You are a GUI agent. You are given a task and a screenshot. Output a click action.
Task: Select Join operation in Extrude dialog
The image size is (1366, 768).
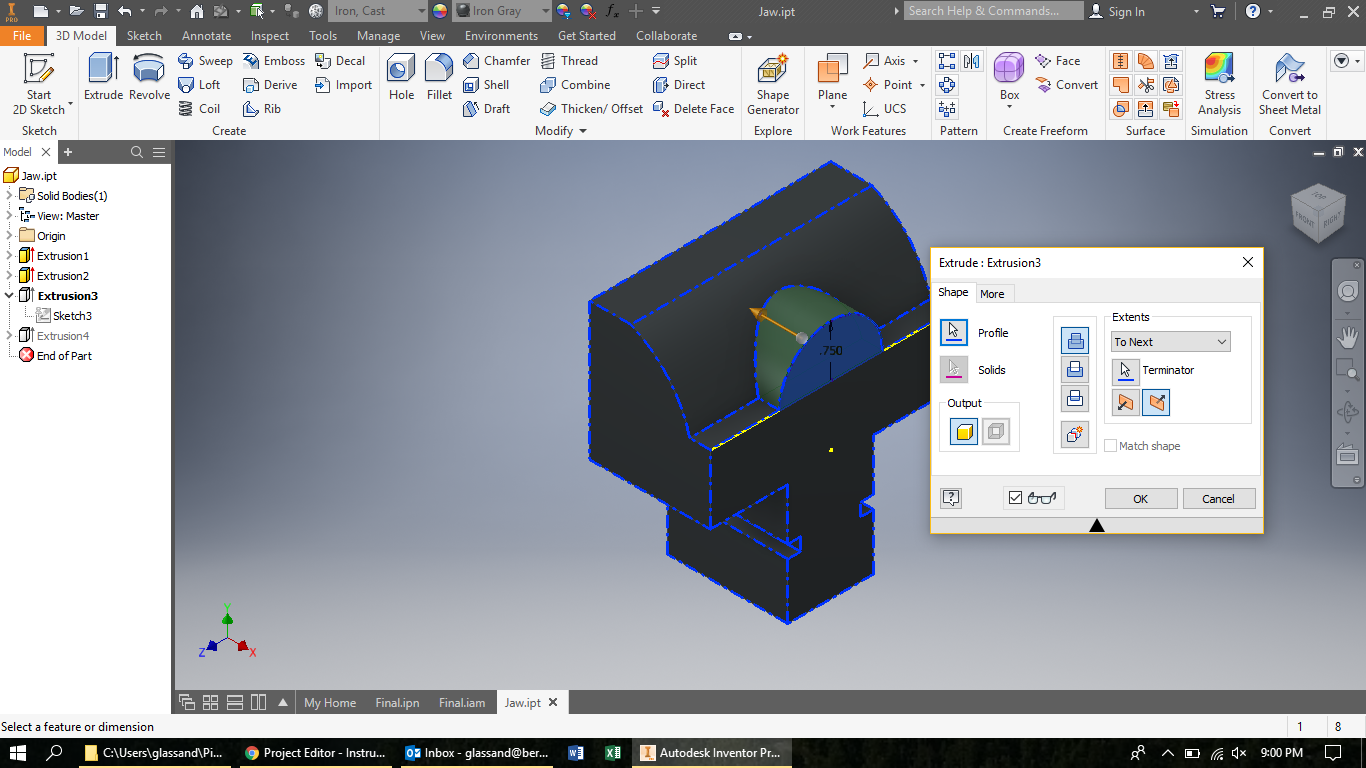coord(1075,341)
